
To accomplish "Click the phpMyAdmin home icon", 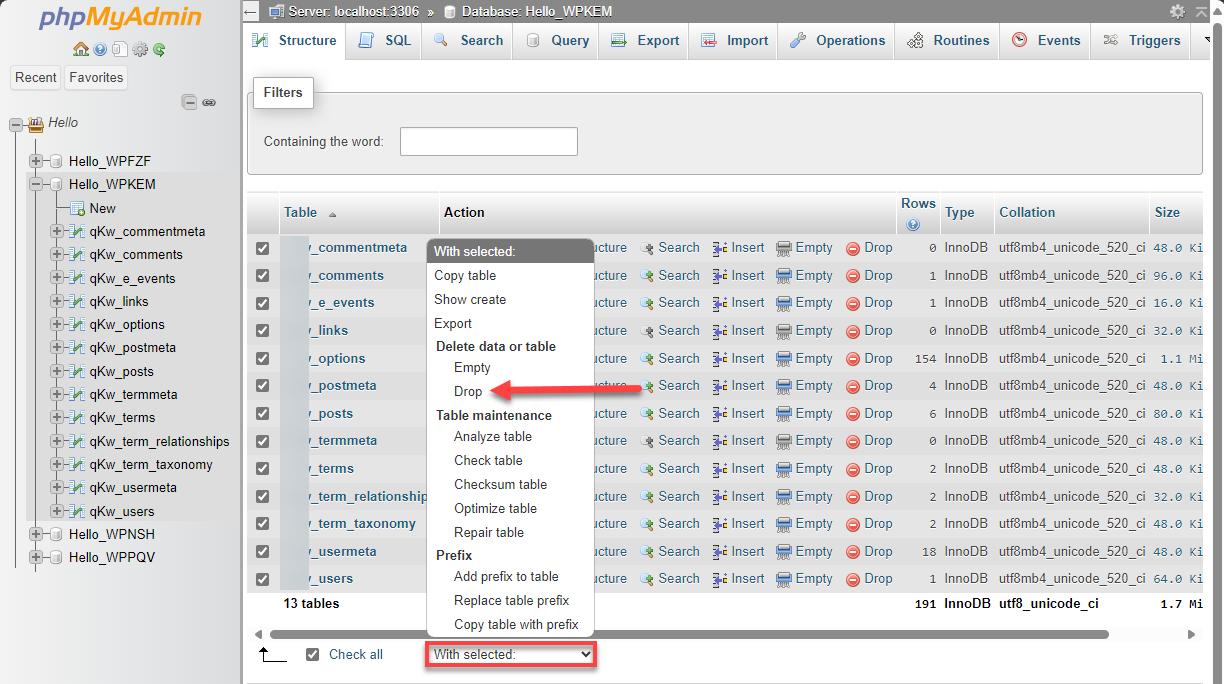I will [81, 49].
